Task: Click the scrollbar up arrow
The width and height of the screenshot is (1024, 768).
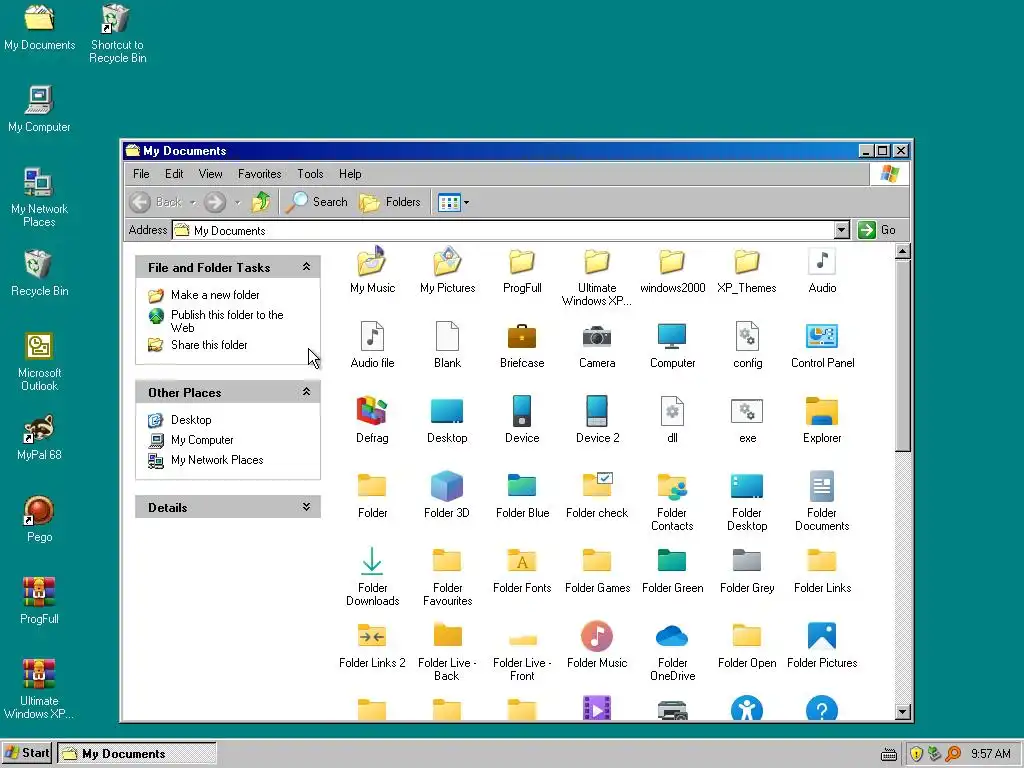Action: (x=903, y=251)
